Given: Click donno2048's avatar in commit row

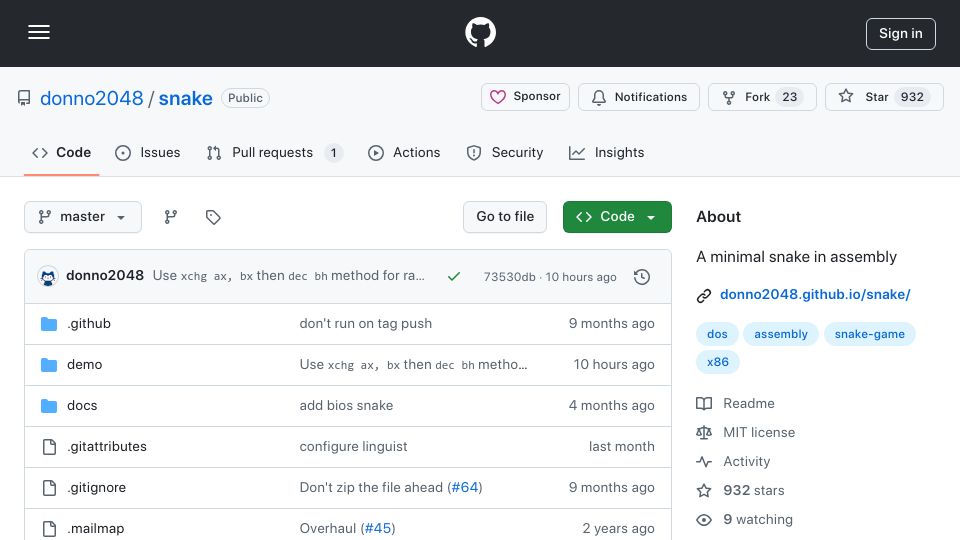Looking at the screenshot, I should pos(48,277).
